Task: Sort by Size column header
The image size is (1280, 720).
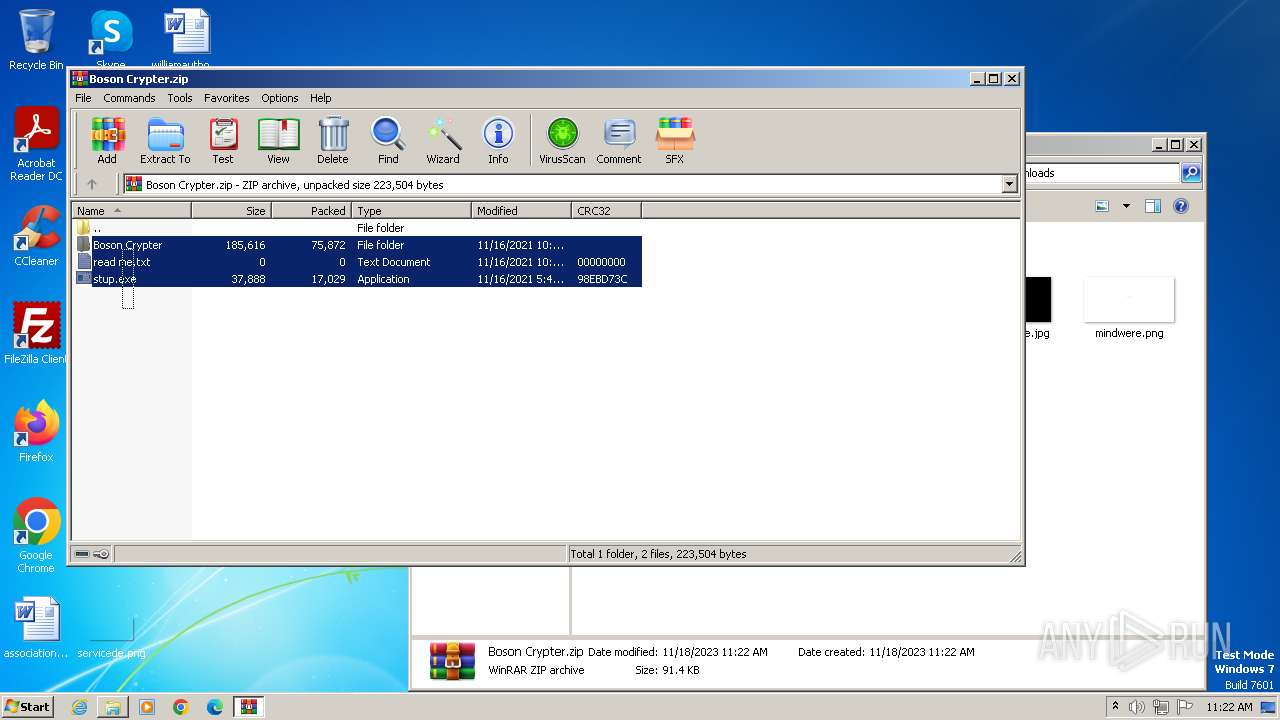Action: click(x=231, y=211)
